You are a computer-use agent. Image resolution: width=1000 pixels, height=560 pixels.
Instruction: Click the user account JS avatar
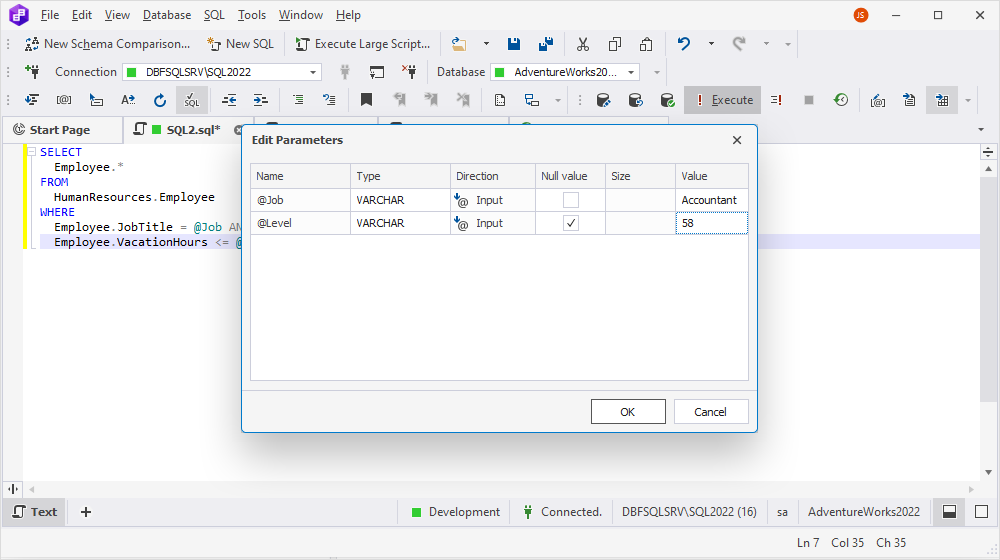pos(861,15)
